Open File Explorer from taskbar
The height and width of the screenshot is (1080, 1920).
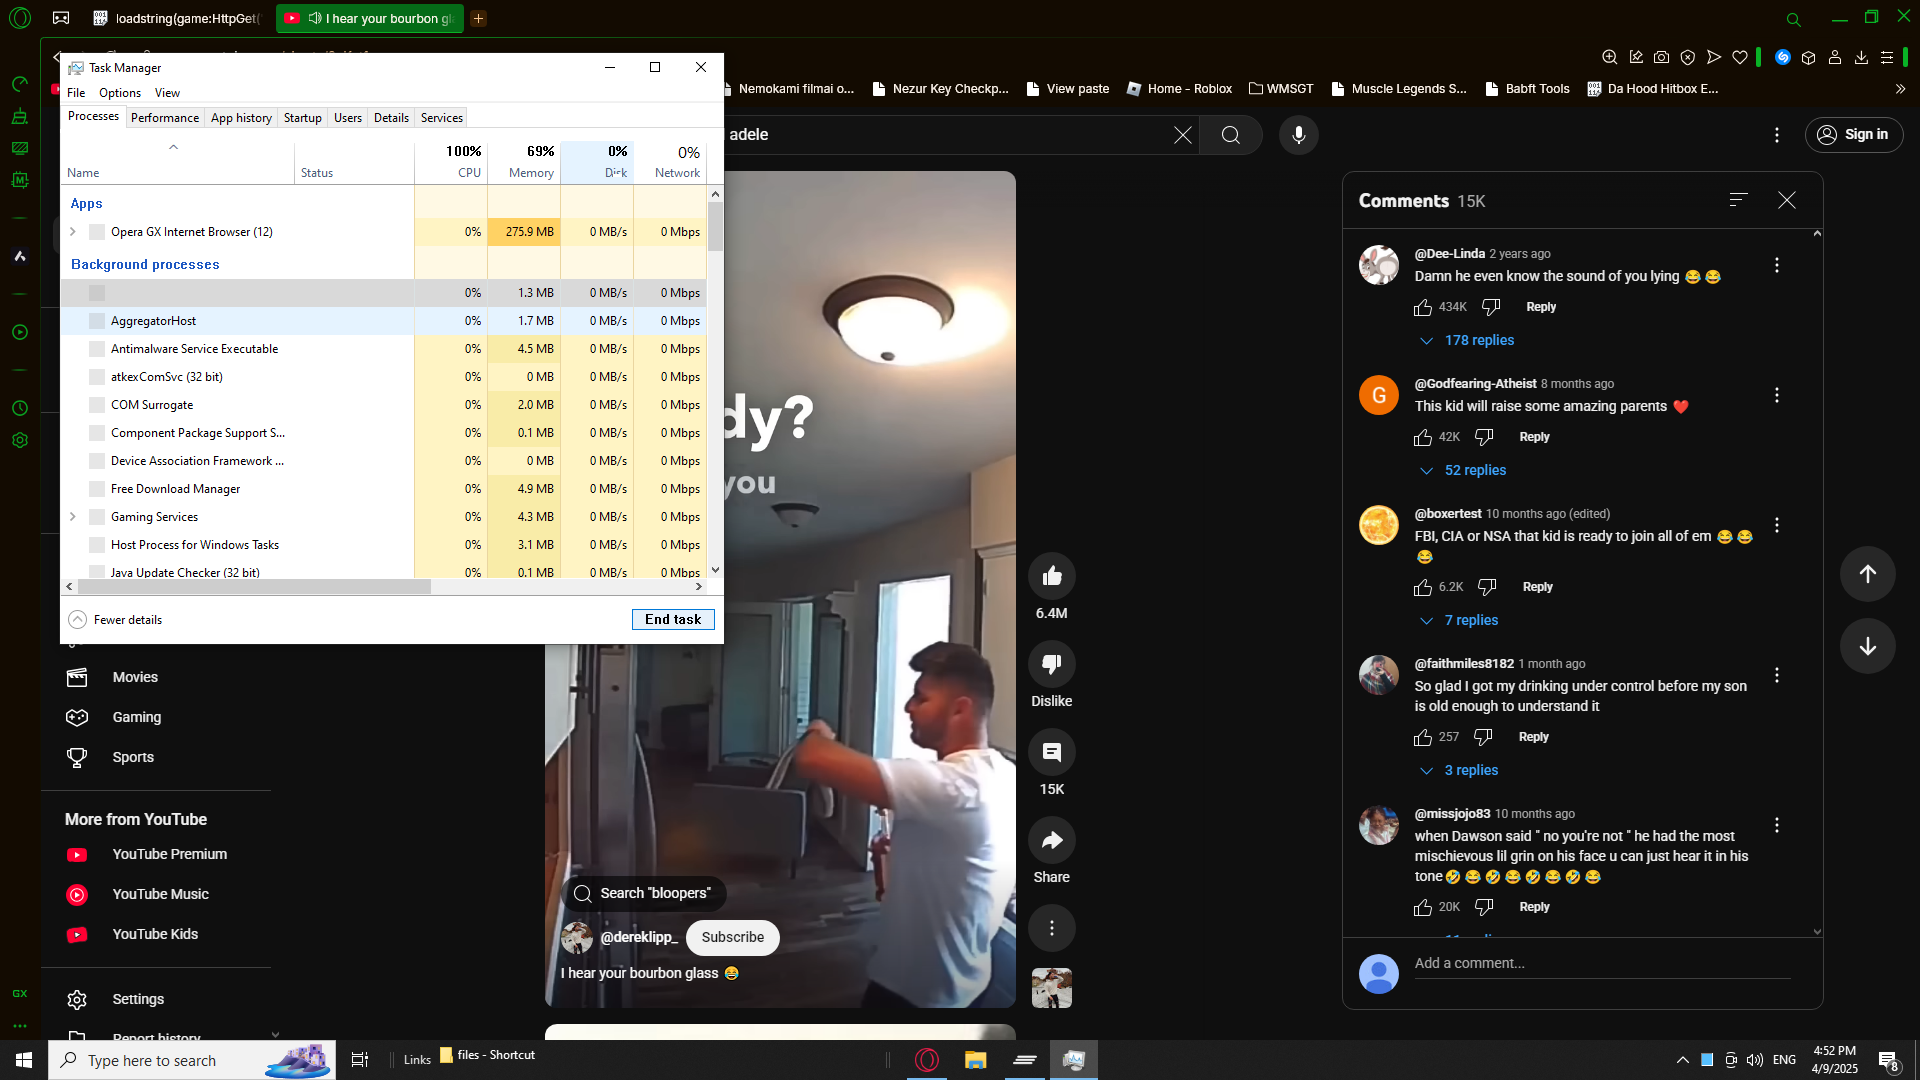pos(975,1060)
